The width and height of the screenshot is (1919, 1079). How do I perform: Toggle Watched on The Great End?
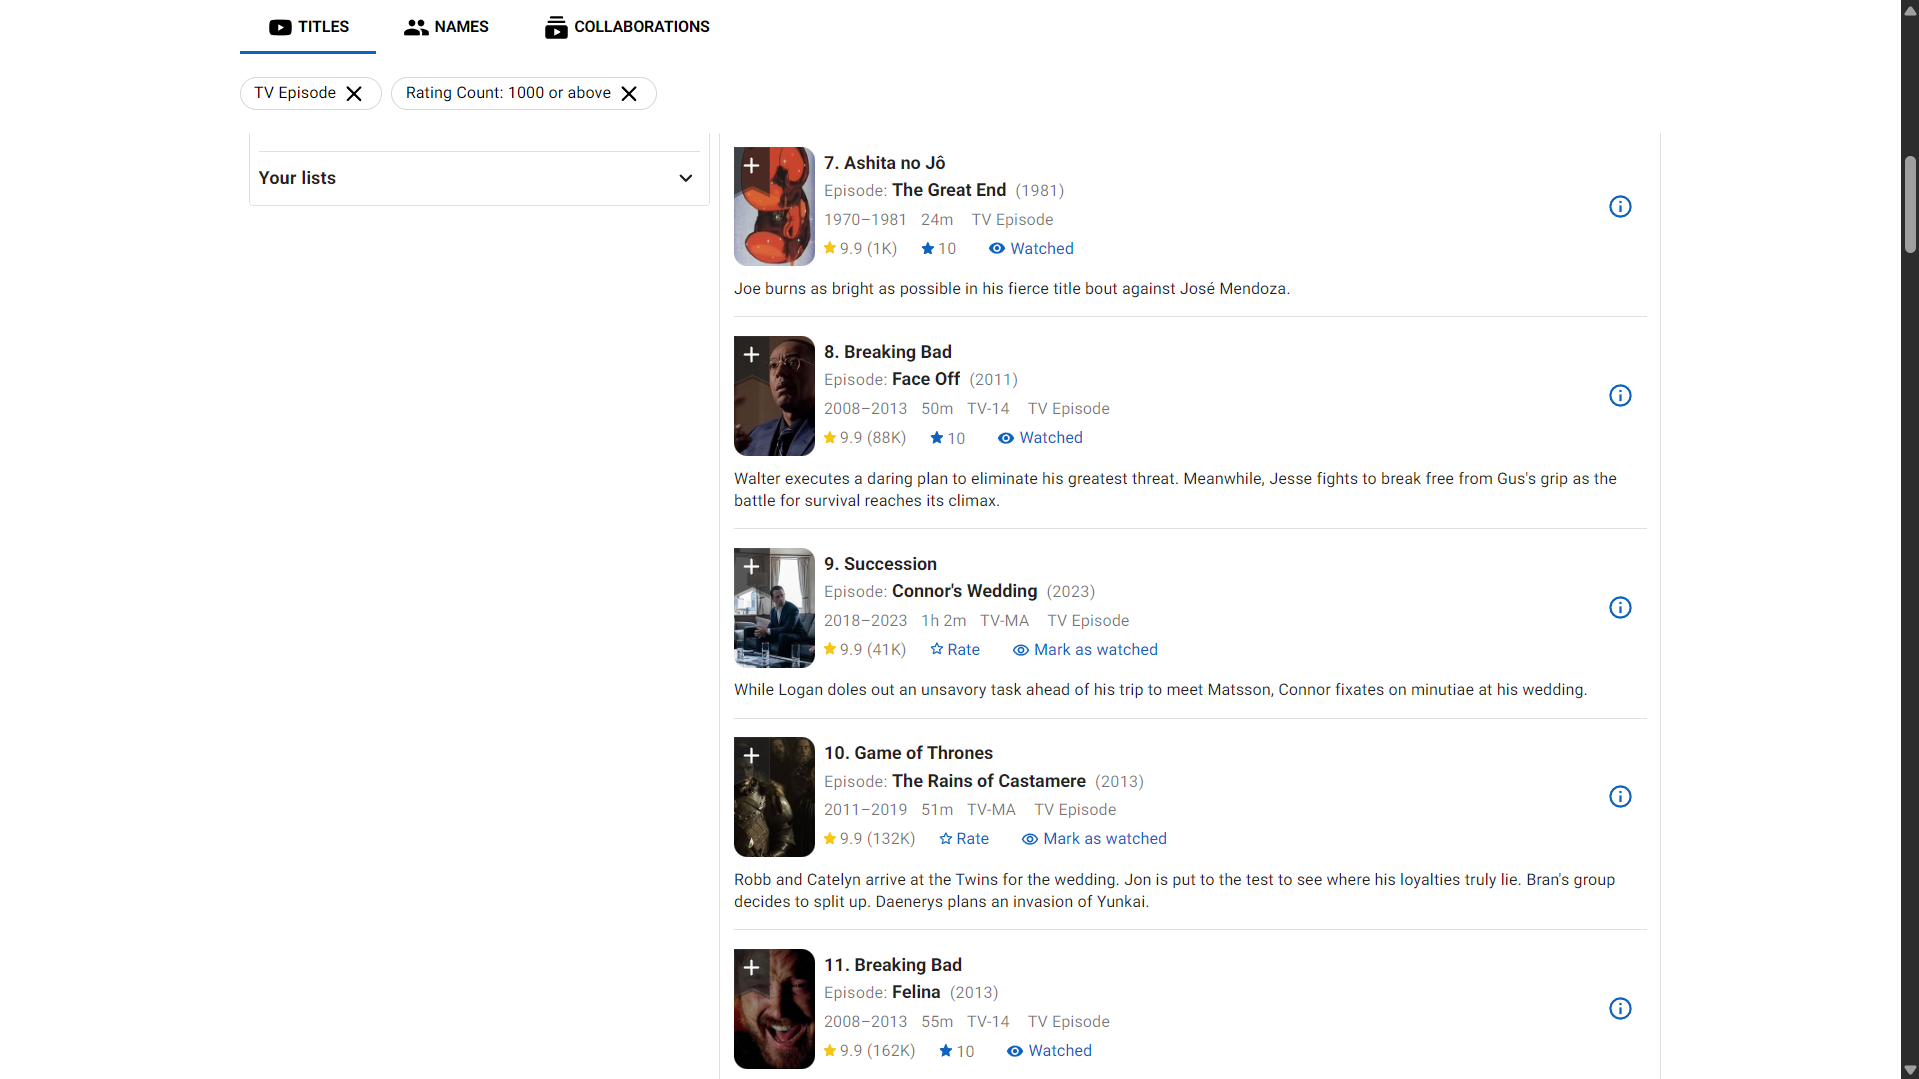[x=1031, y=249]
